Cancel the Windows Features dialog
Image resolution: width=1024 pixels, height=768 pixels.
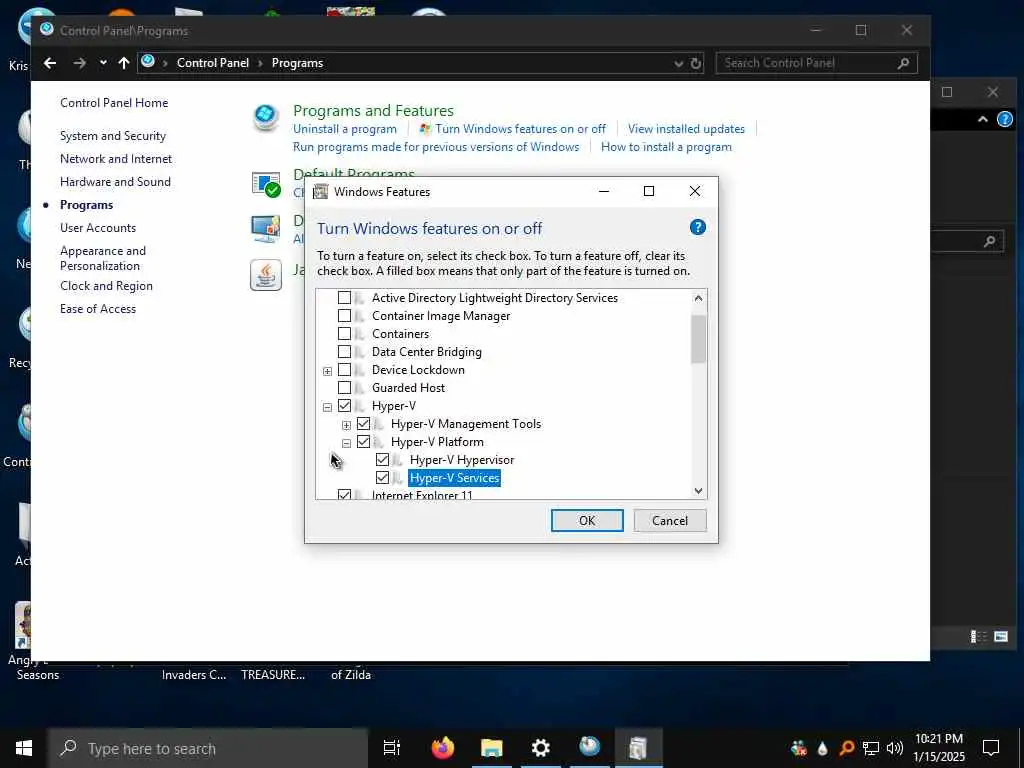click(x=670, y=520)
